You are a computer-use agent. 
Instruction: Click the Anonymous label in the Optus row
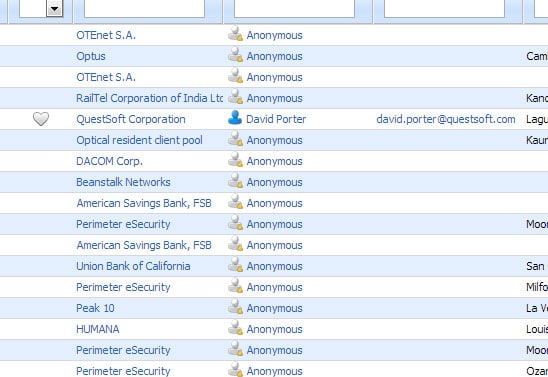point(275,56)
